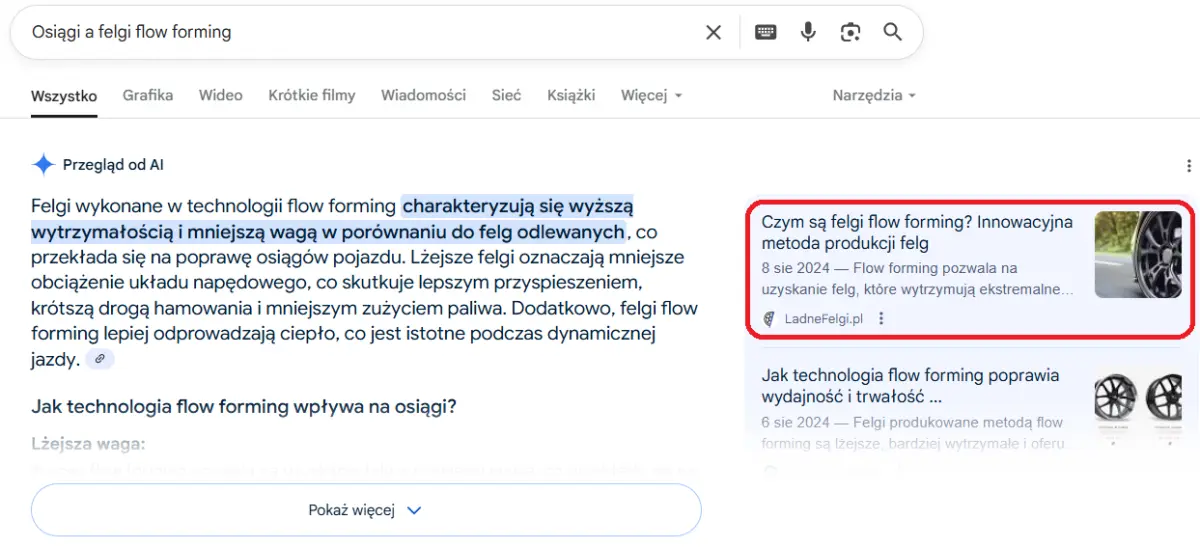Open three-dot menu next to LadneFelgi.pl
This screenshot has height=547, width=1200.
881,319
